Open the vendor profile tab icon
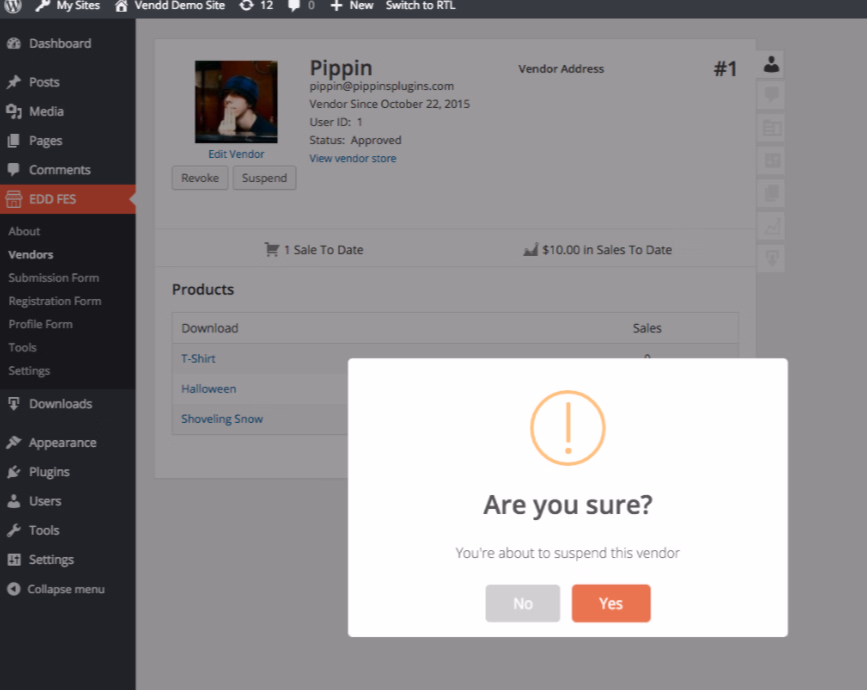 click(x=771, y=66)
